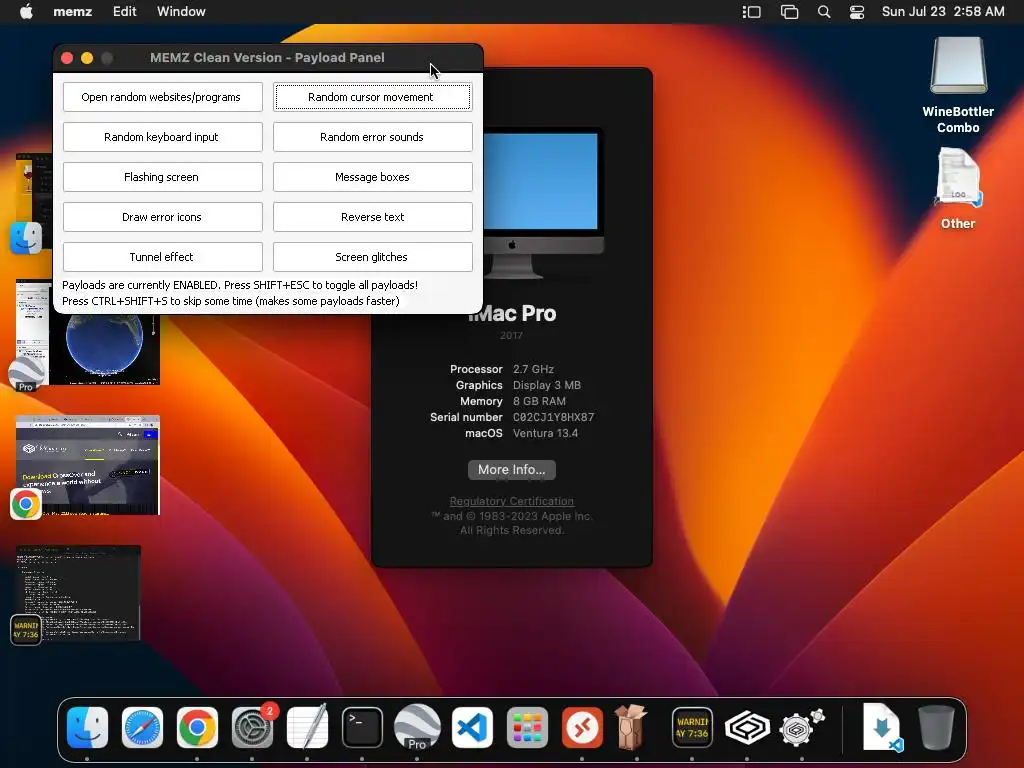
Task: Open Google Earth Pro in dock
Action: [x=417, y=727]
